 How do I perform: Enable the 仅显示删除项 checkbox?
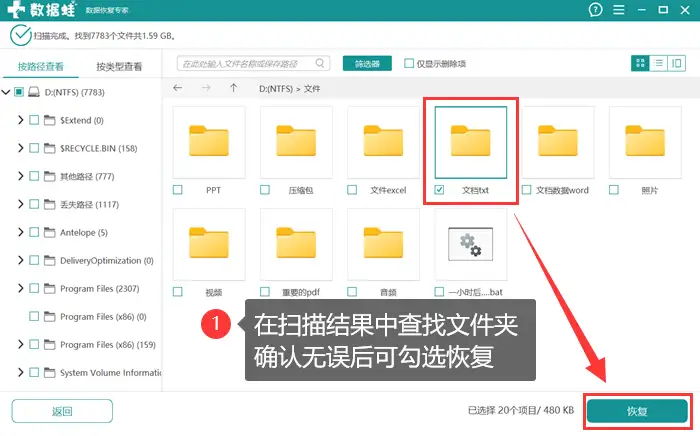point(409,64)
